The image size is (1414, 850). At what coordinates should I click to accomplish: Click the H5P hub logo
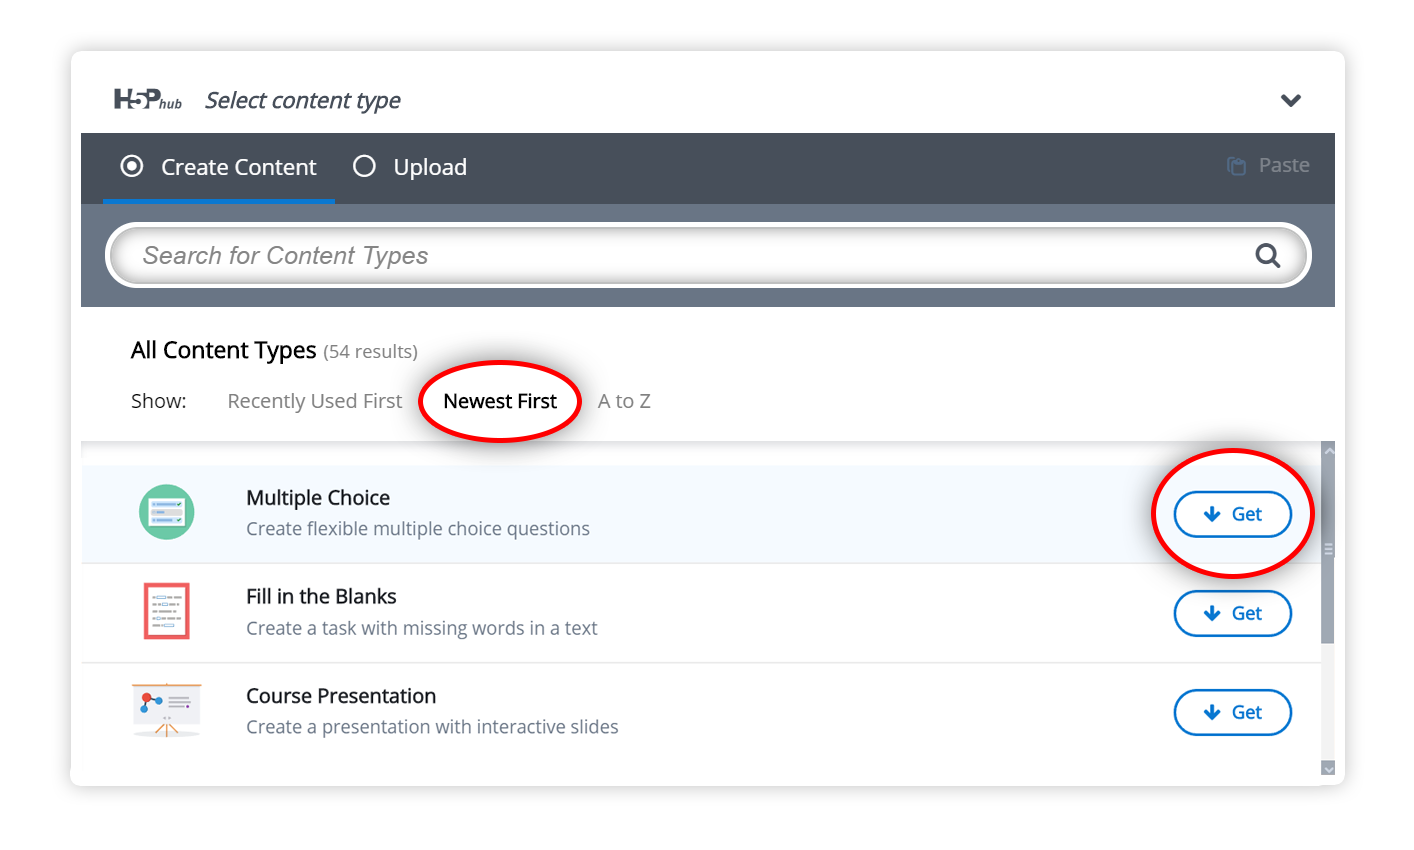pyautogui.click(x=147, y=99)
